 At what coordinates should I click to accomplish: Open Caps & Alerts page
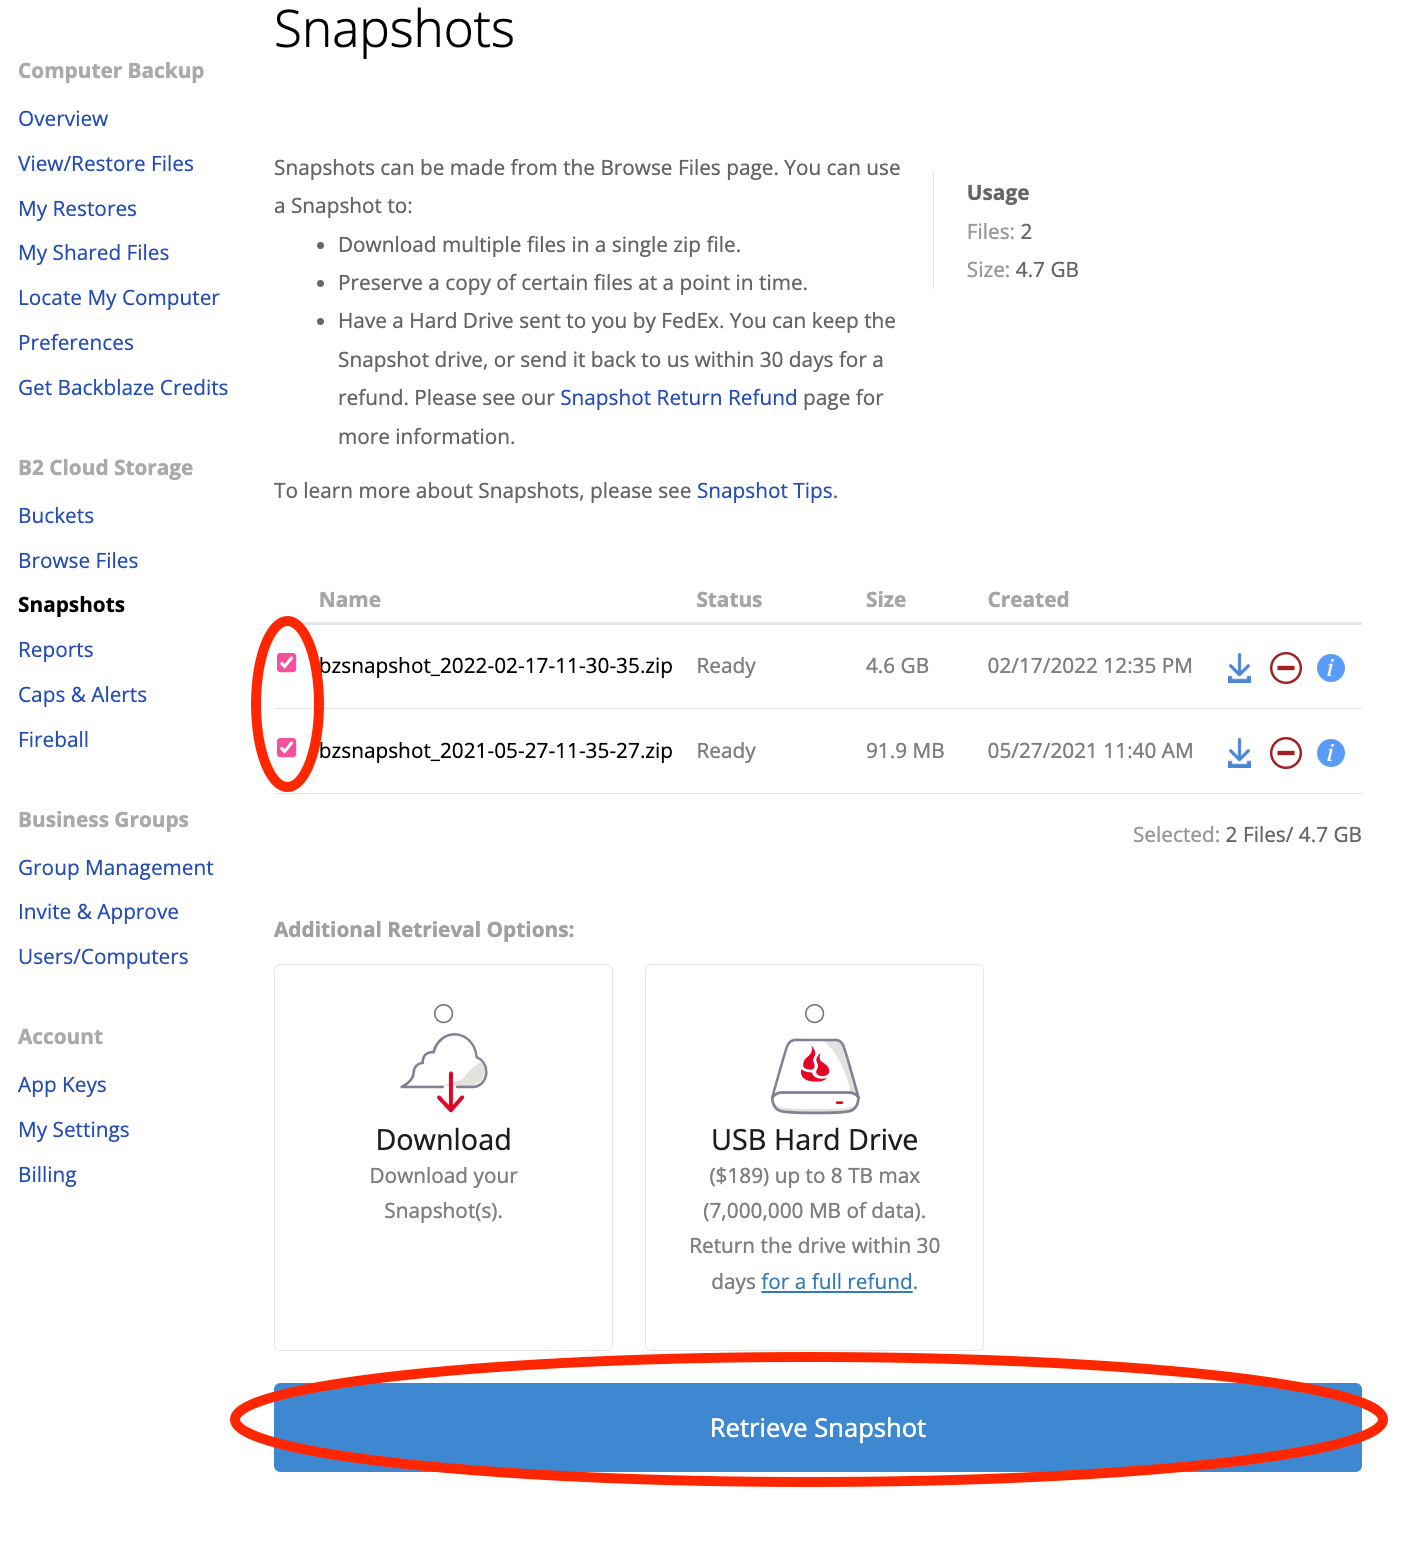[83, 695]
